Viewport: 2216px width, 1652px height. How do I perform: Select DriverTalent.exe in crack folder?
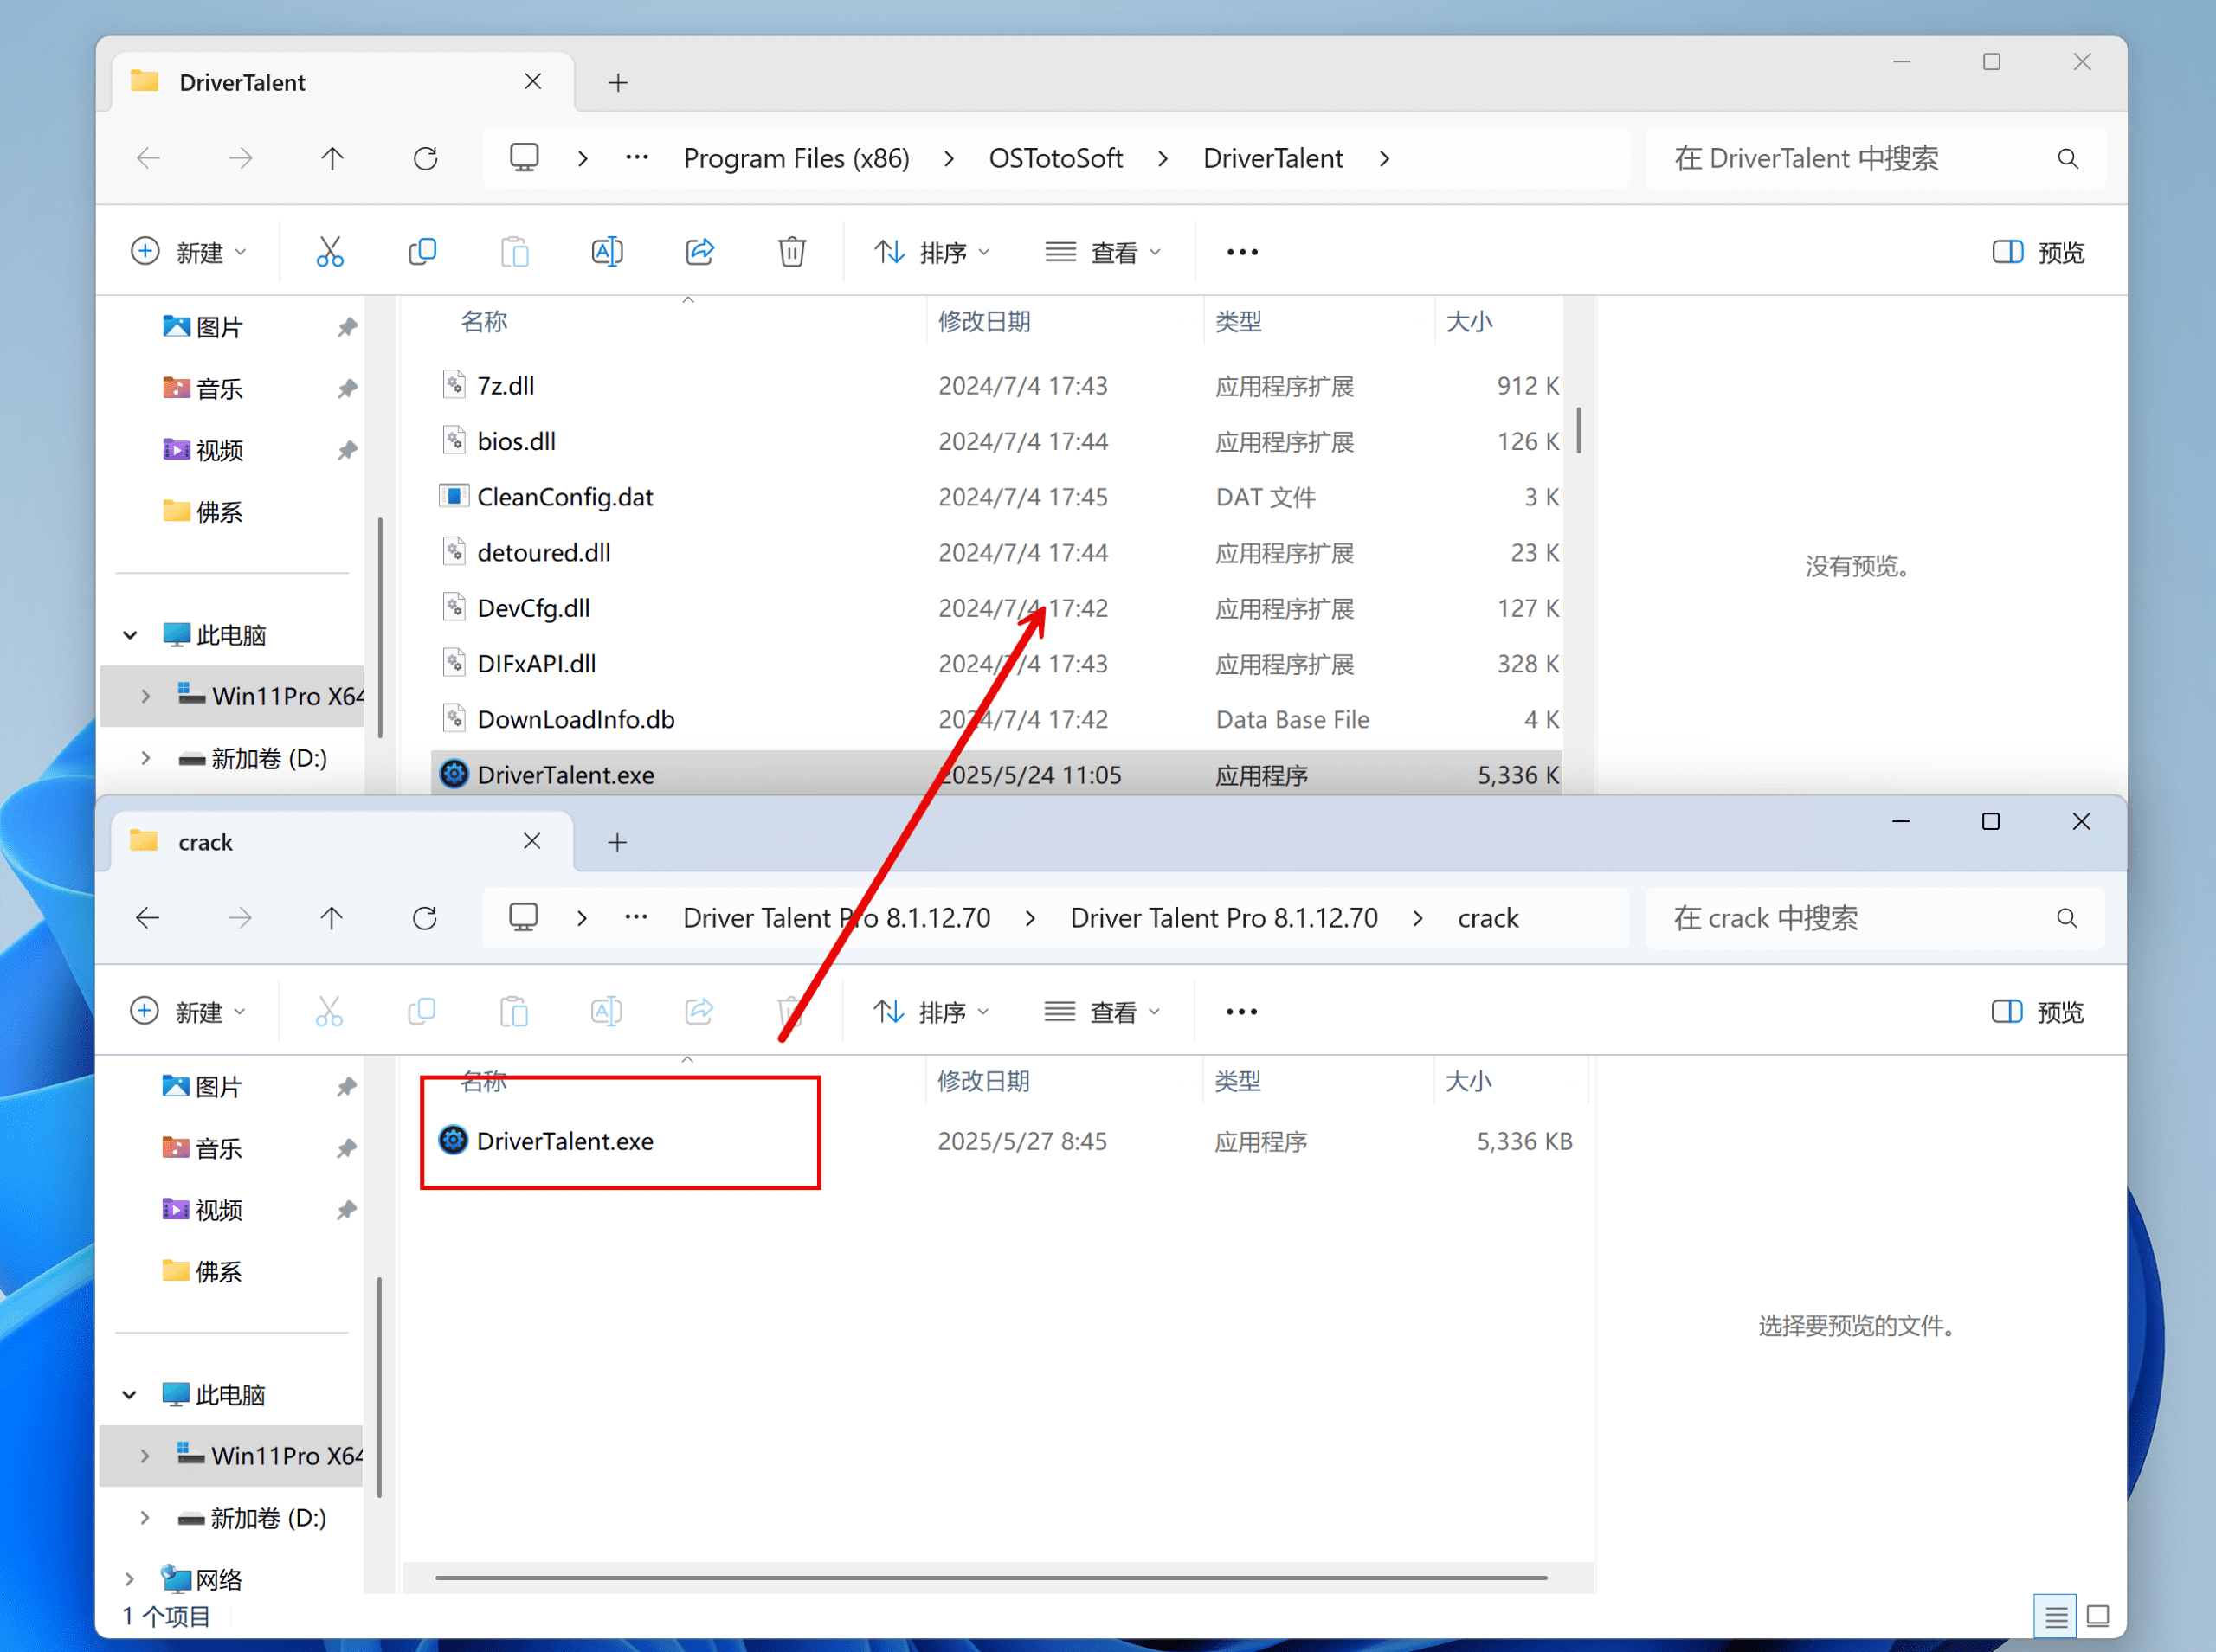click(565, 1141)
